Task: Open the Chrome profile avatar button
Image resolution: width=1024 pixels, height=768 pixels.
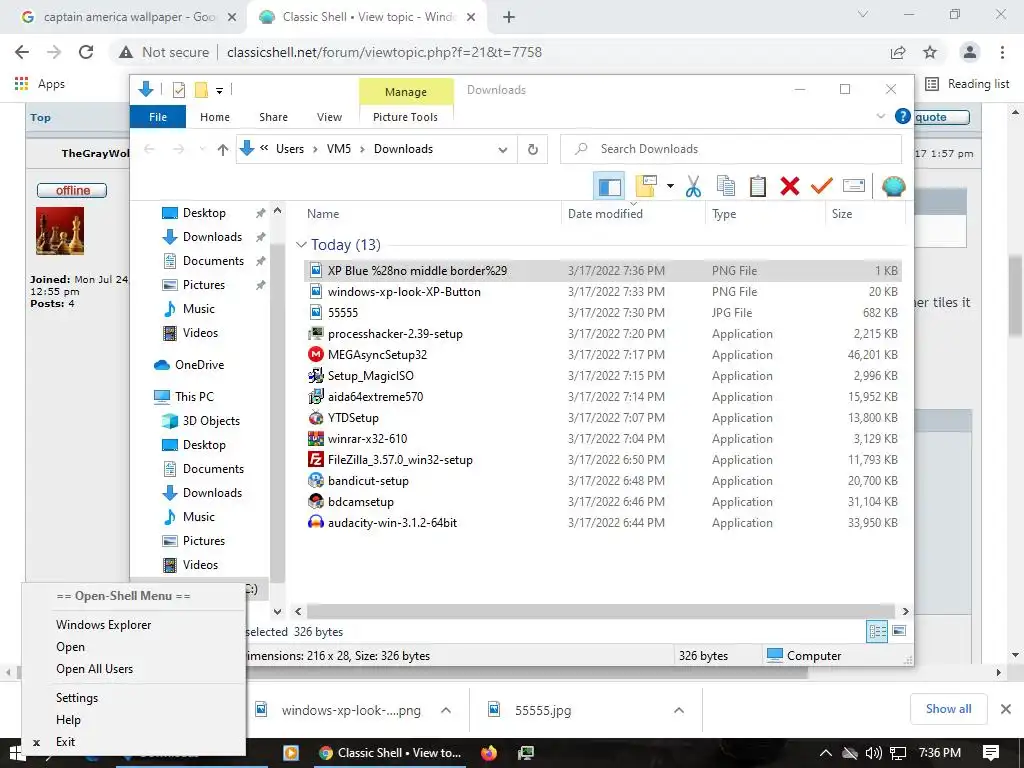Action: (x=970, y=52)
